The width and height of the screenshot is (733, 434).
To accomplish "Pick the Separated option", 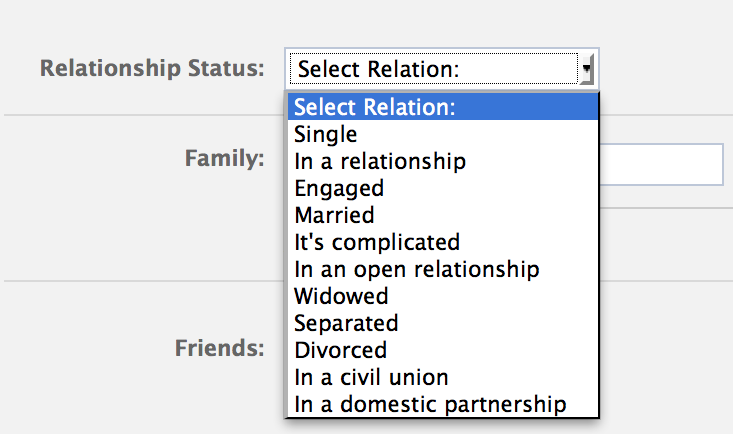I will pyautogui.click(x=346, y=323).
